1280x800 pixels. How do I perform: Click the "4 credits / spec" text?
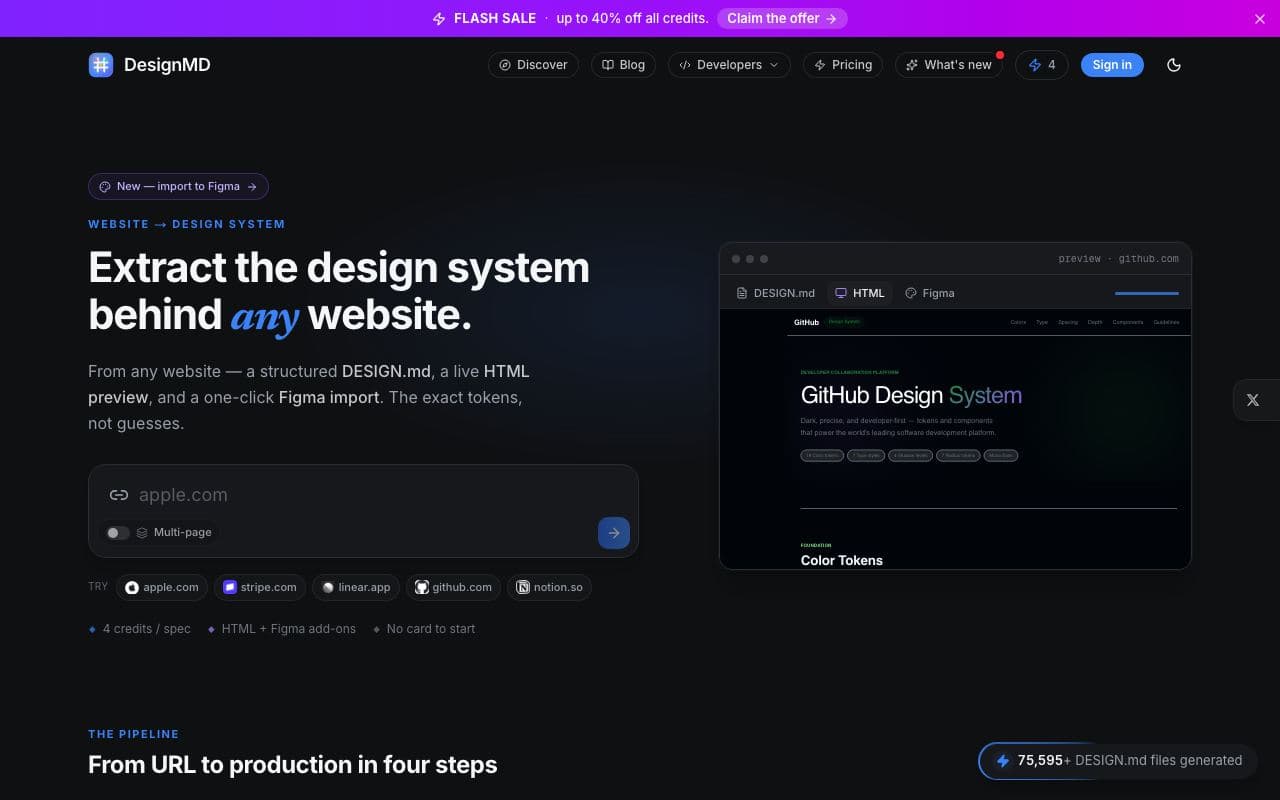tap(146, 629)
